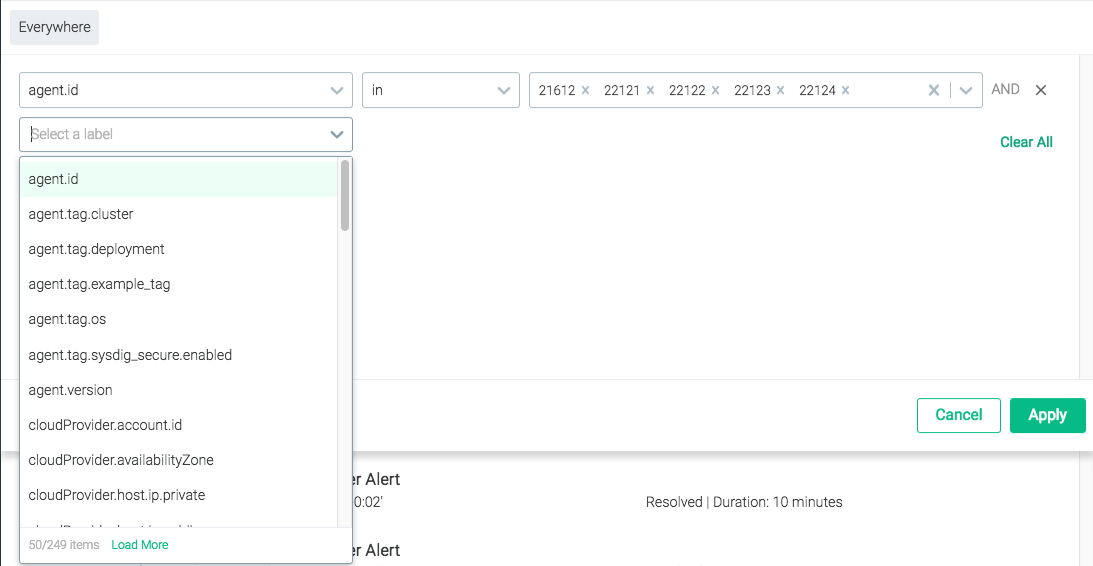Remove the 21612 value chip
1093x566 pixels.
pos(586,90)
